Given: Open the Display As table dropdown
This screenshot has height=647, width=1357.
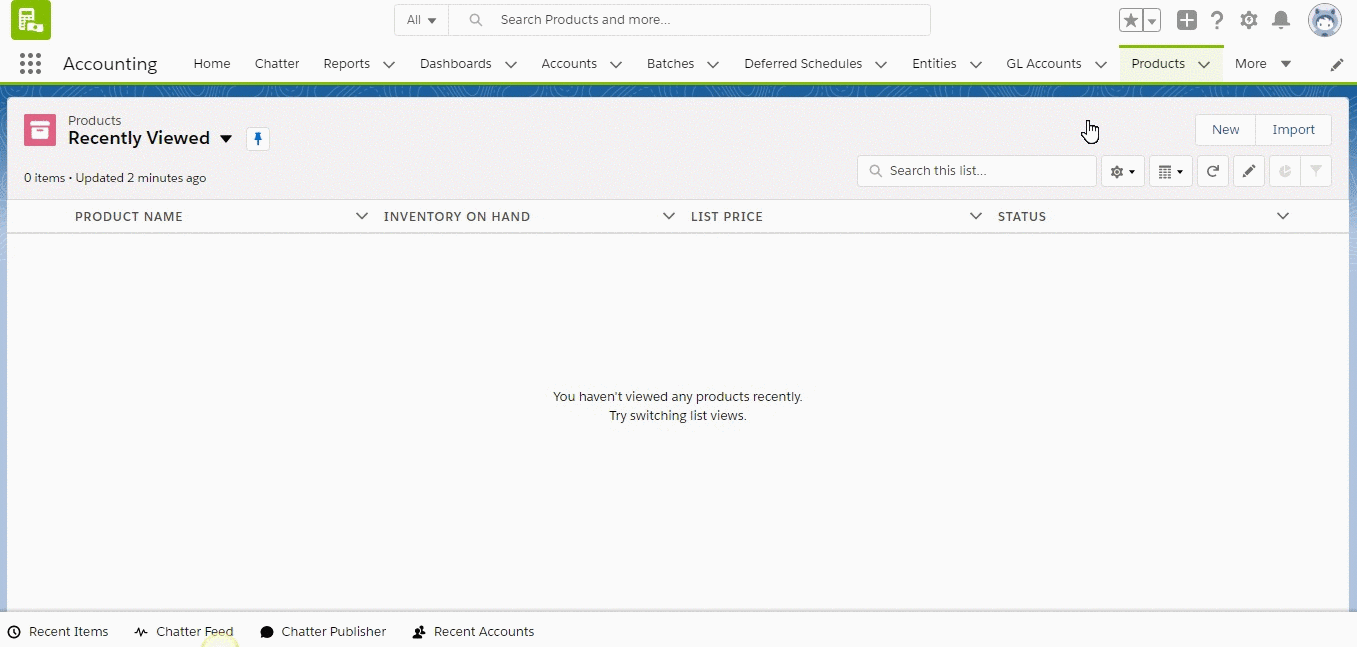Looking at the screenshot, I should click(1170, 171).
